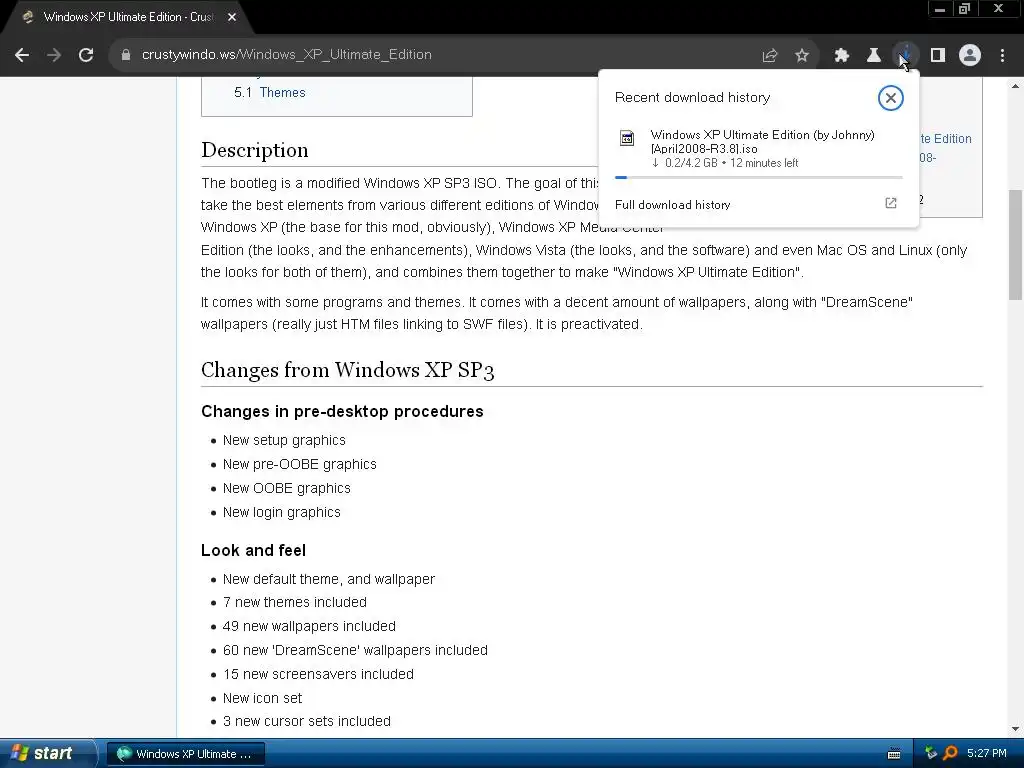
Task: Click the keyboard icon in the taskbar
Action: (x=894, y=754)
